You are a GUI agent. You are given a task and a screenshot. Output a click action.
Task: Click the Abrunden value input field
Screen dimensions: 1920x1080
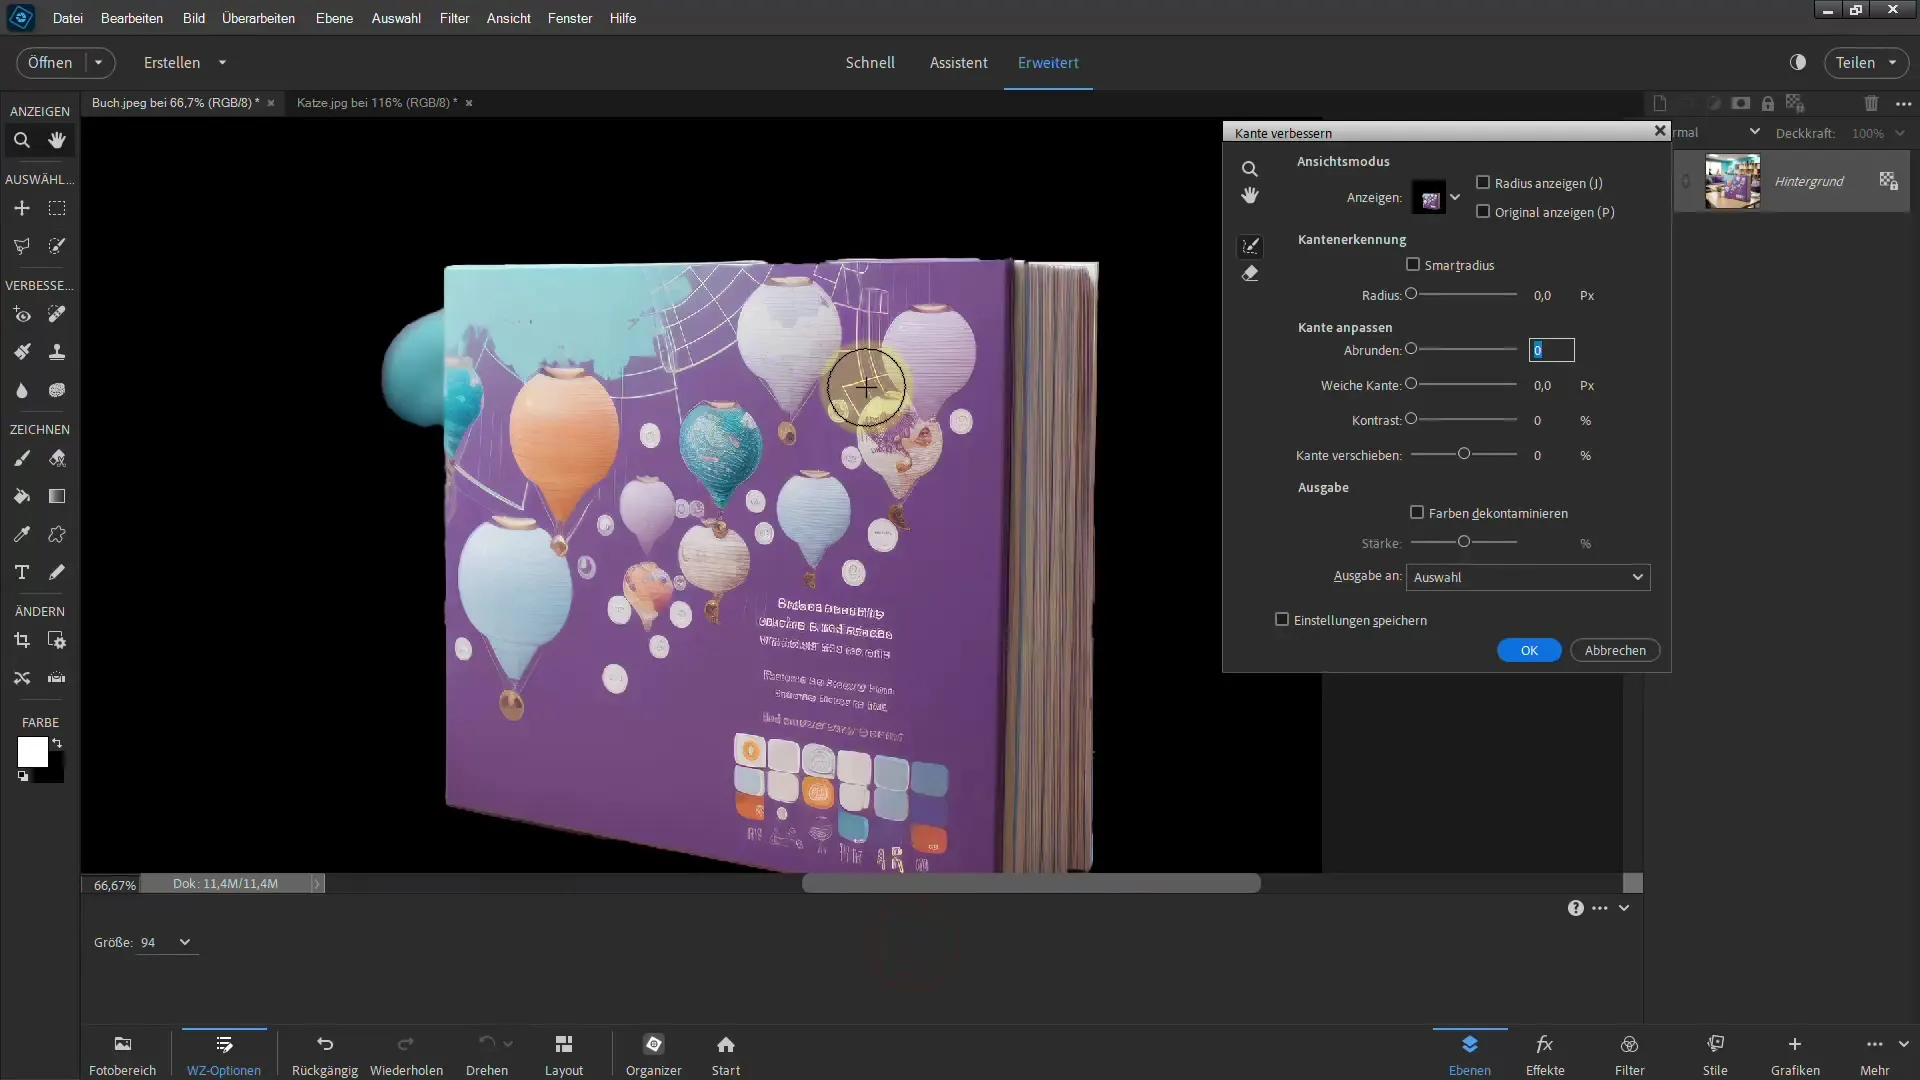point(1552,350)
